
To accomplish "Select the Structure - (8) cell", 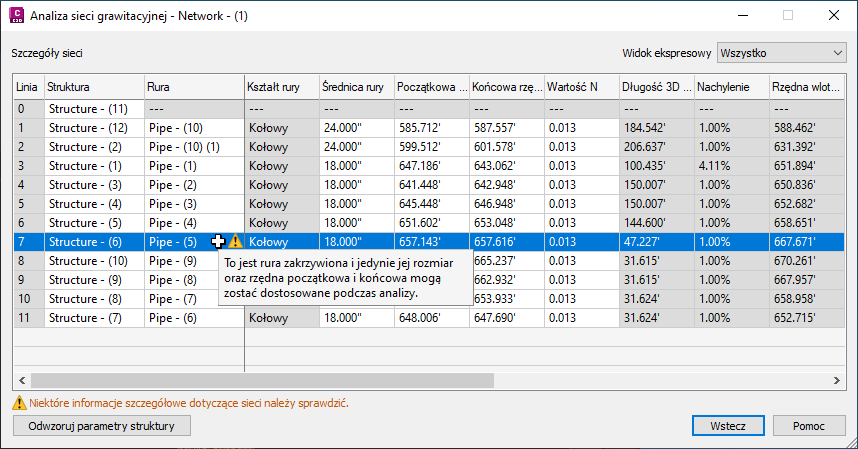I will 94,299.
